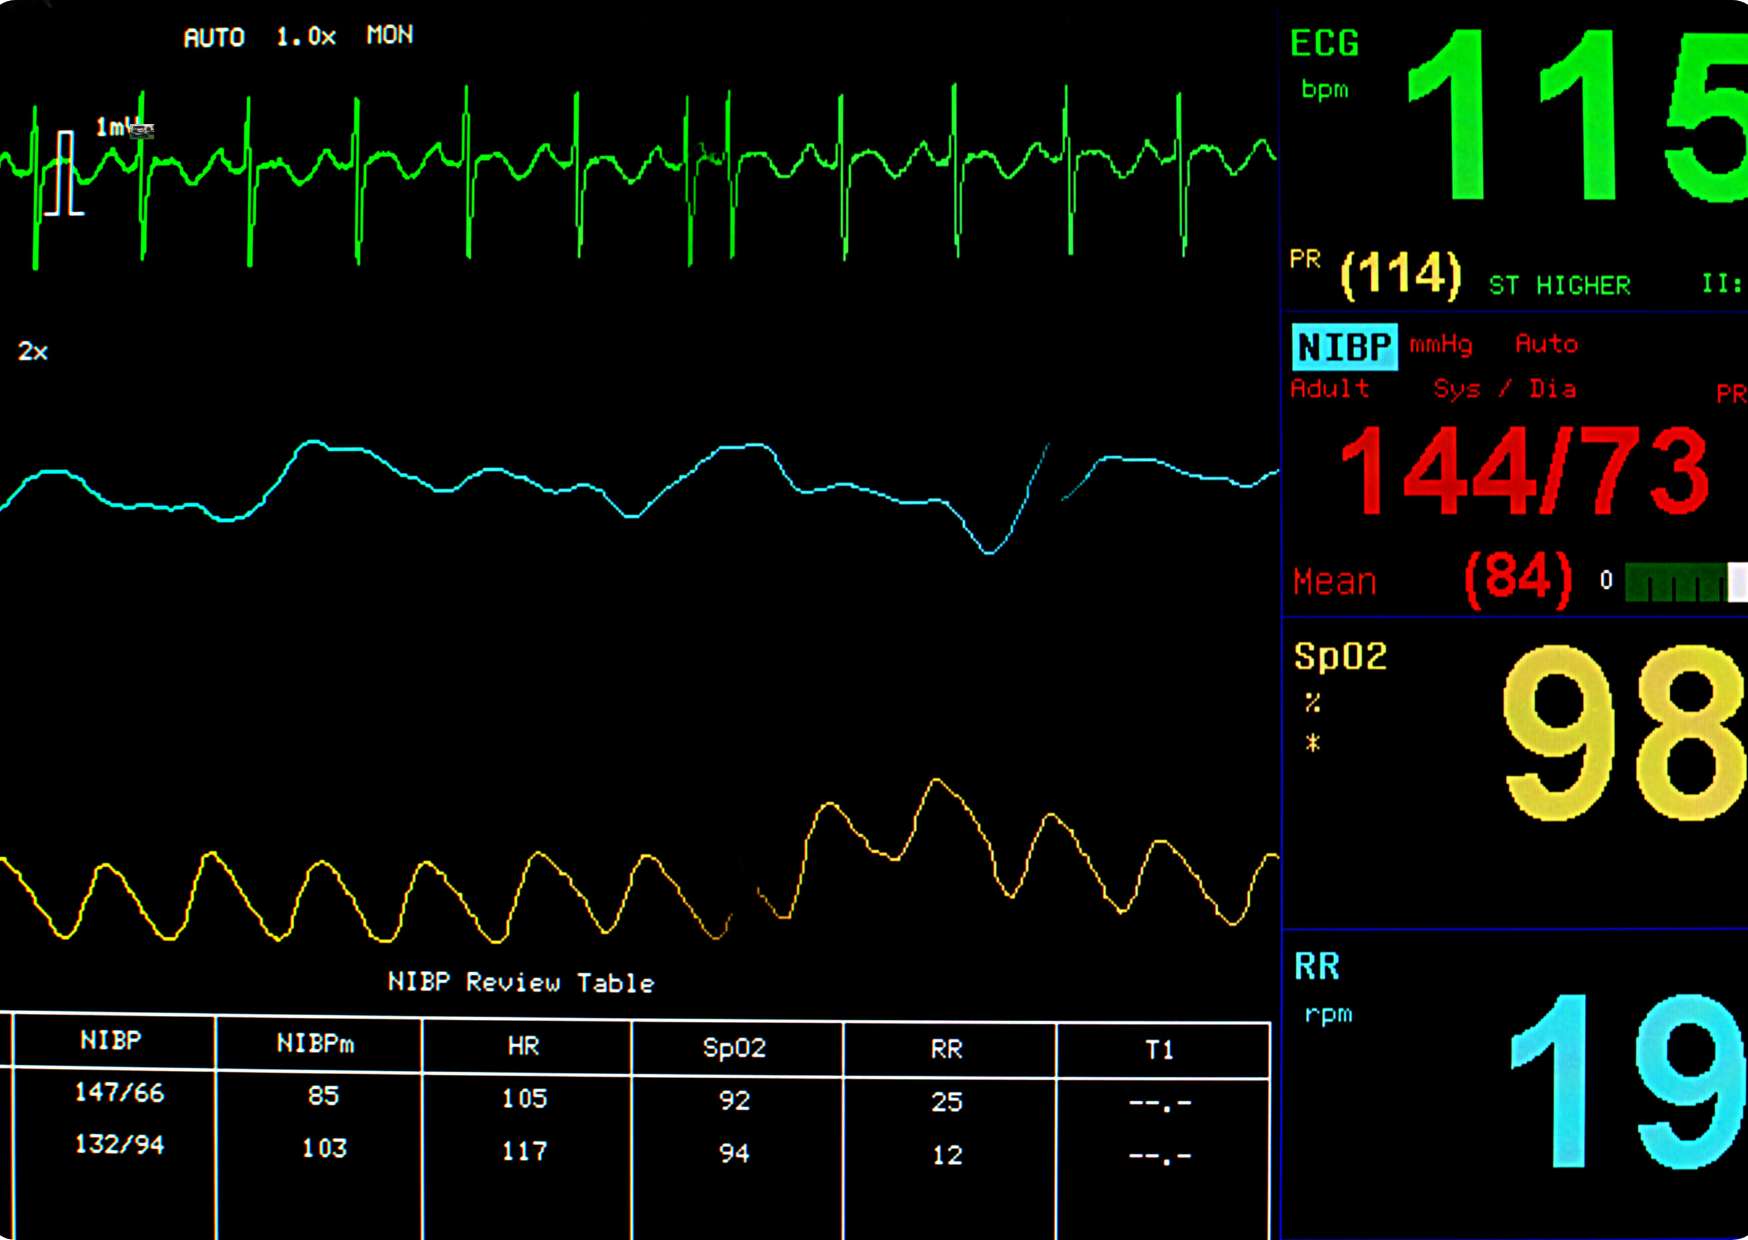Click the yellow SpO2 value 98
This screenshot has height=1240, width=1748.
tap(1624, 733)
